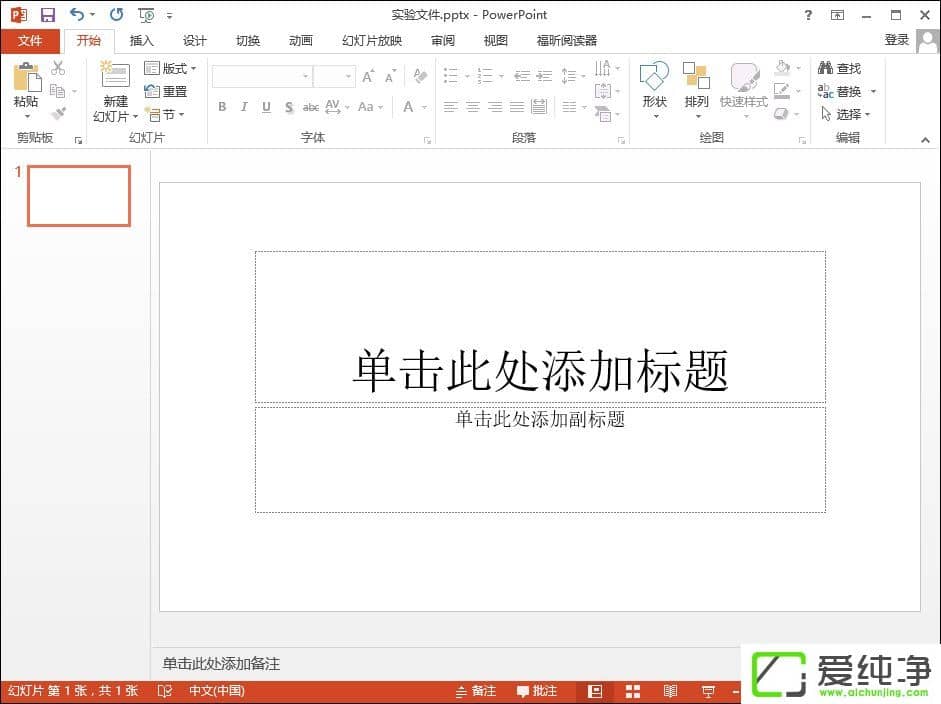941x704 pixels.
Task: Collapse the ribbon with chevron arrow
Action: (925, 140)
